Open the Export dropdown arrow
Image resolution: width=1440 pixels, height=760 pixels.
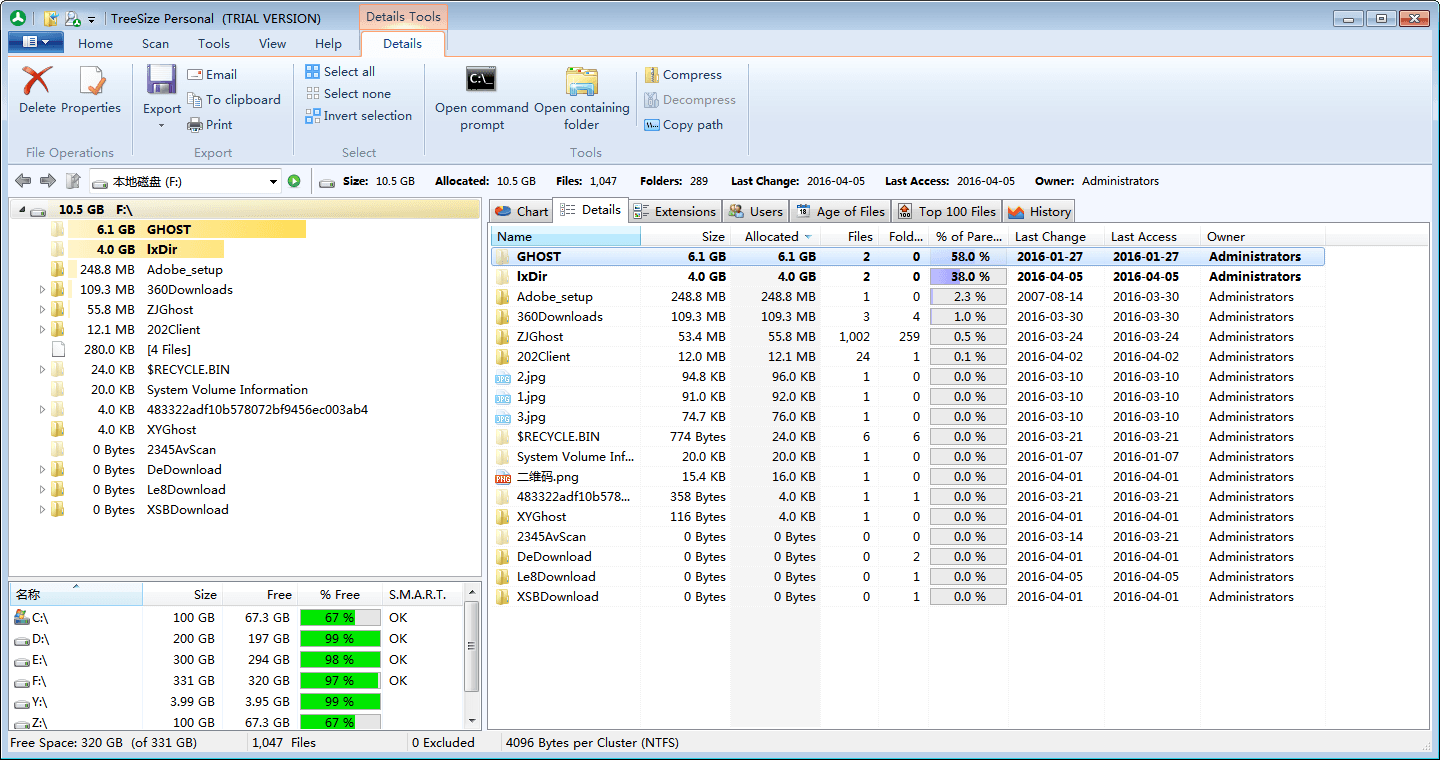click(161, 126)
